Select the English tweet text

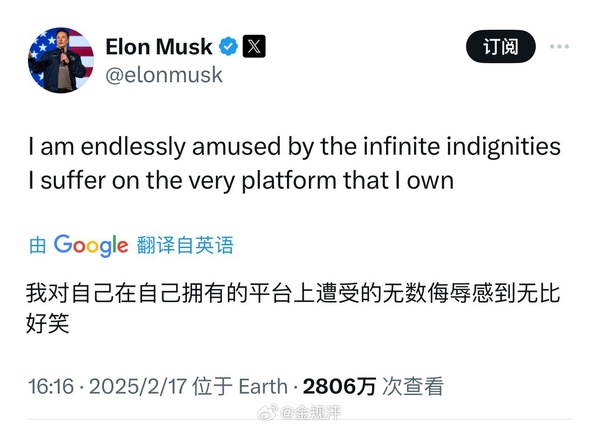295,163
